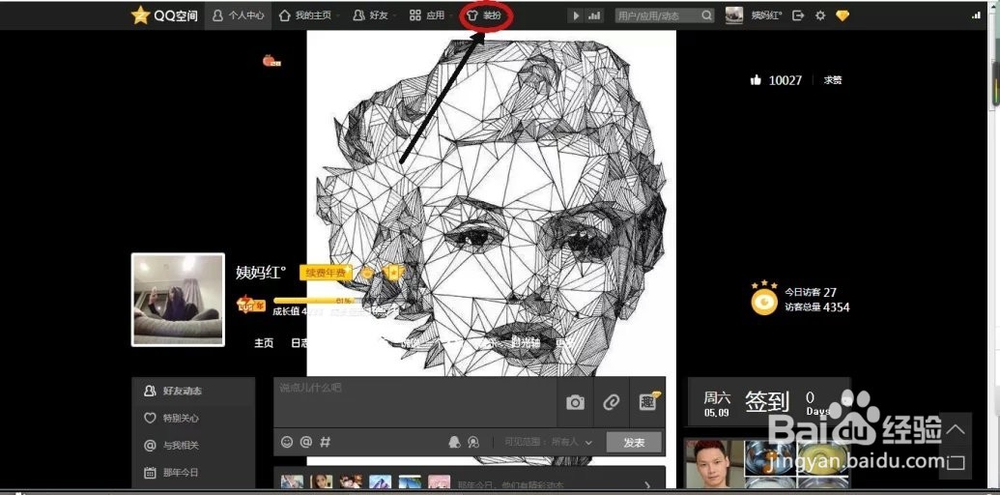The height and width of the screenshot is (495, 1000).
Task: Click the yellow growth progress bar
Action: [315, 300]
